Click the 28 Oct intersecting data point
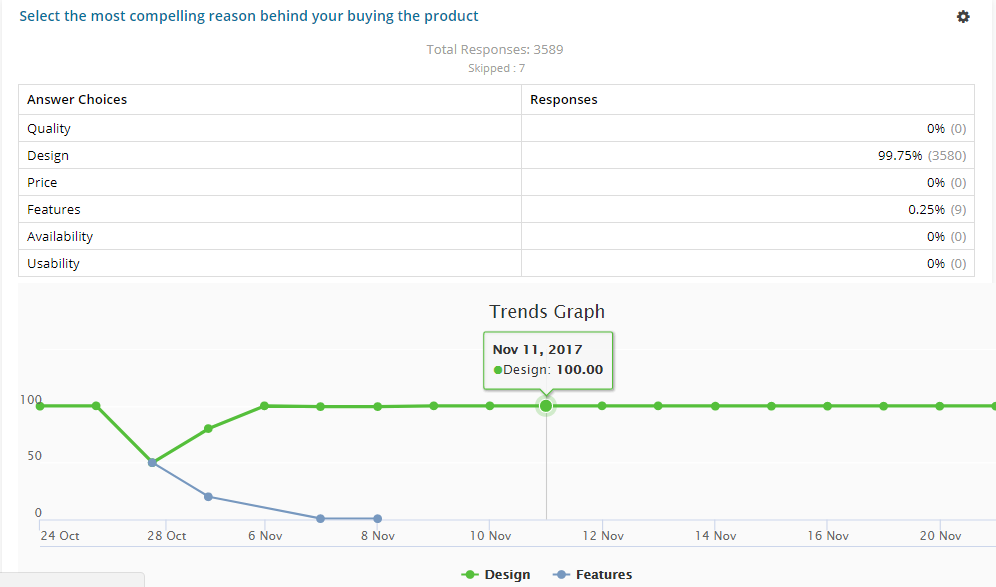 click(x=152, y=463)
